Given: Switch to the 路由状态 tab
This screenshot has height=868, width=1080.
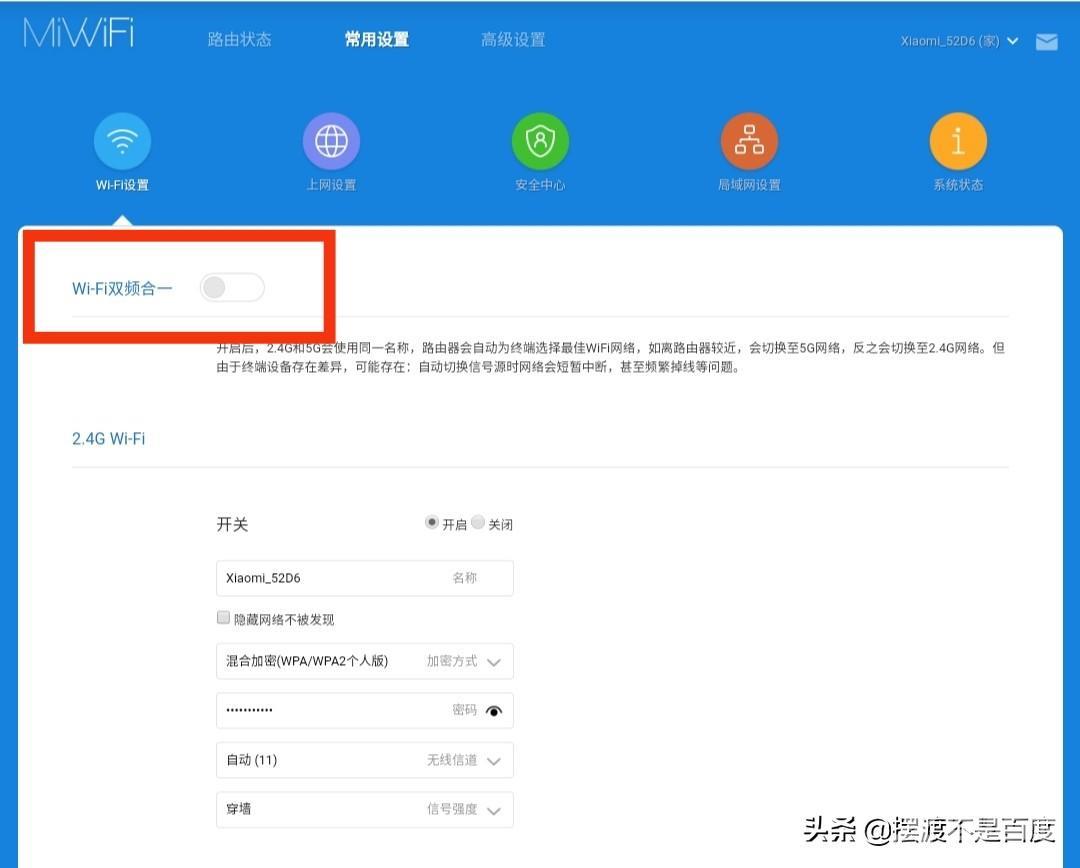Looking at the screenshot, I should (x=239, y=40).
